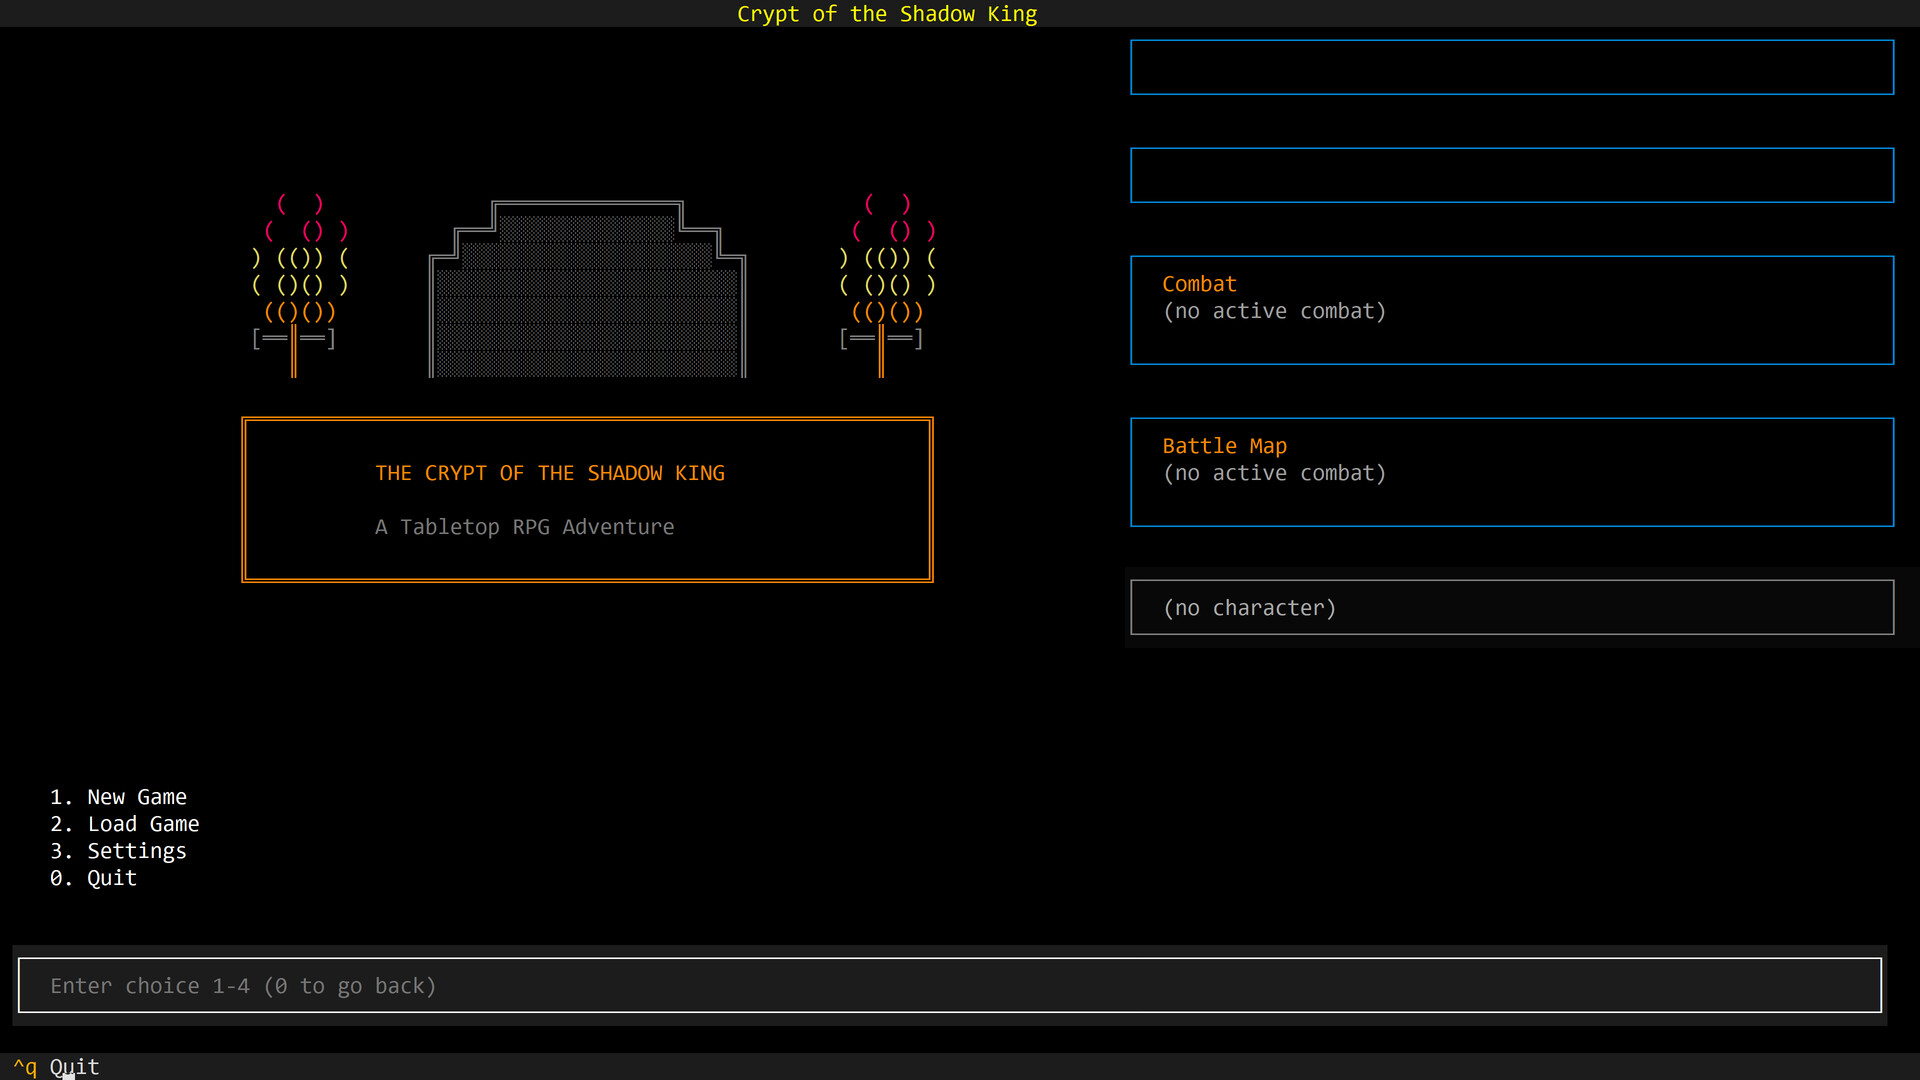The height and width of the screenshot is (1080, 1920).
Task: Select the Combat panel
Action: [x=1511, y=310]
